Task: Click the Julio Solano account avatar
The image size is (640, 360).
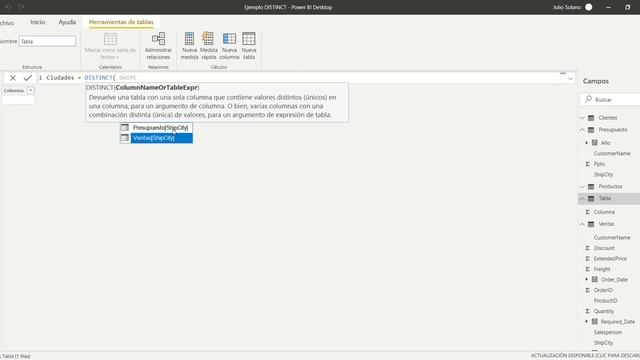Action: coord(589,7)
